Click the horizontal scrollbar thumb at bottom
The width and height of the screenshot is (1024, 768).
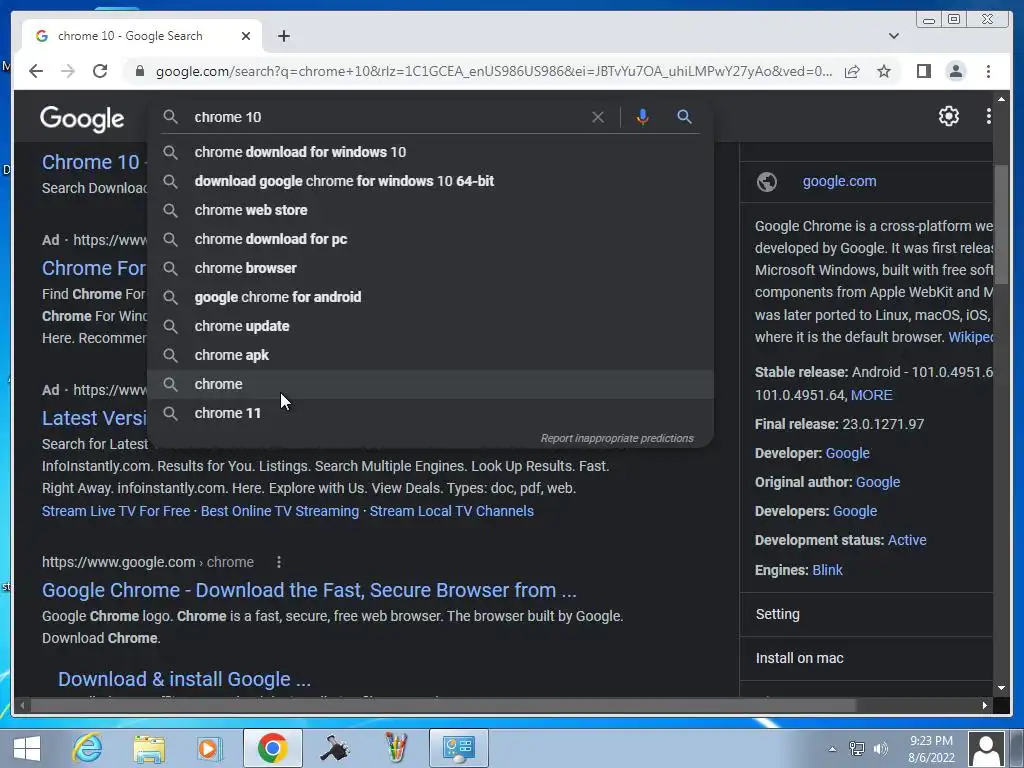(443, 705)
